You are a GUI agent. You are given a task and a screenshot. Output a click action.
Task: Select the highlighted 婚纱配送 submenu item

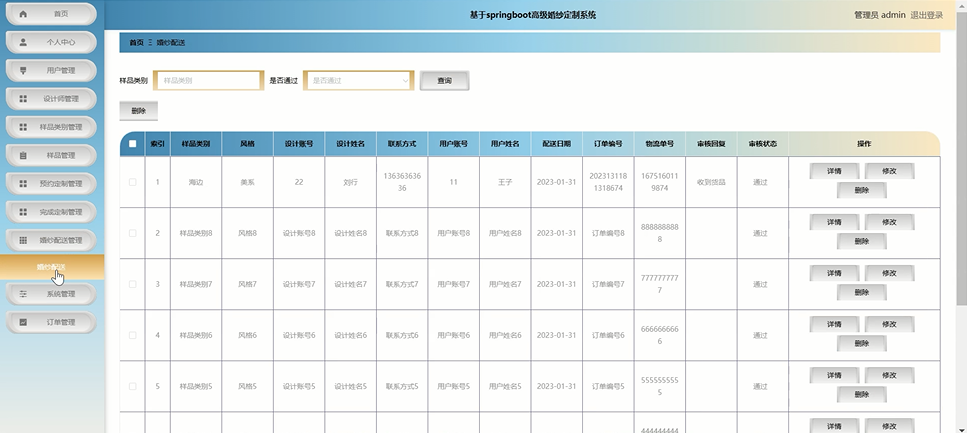pyautogui.click(x=52, y=267)
